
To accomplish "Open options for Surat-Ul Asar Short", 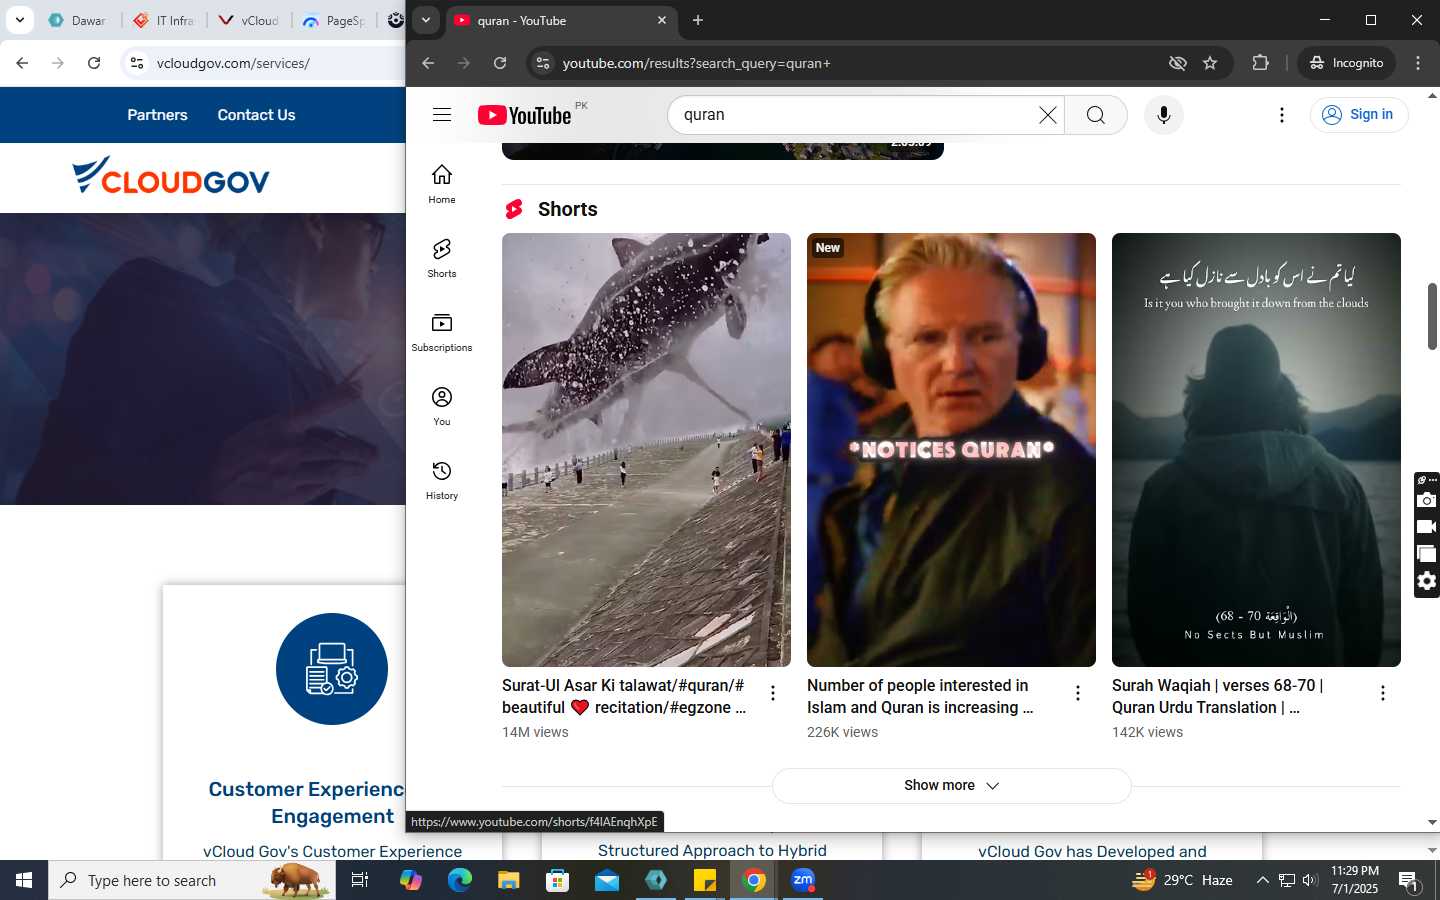I will pos(773,693).
